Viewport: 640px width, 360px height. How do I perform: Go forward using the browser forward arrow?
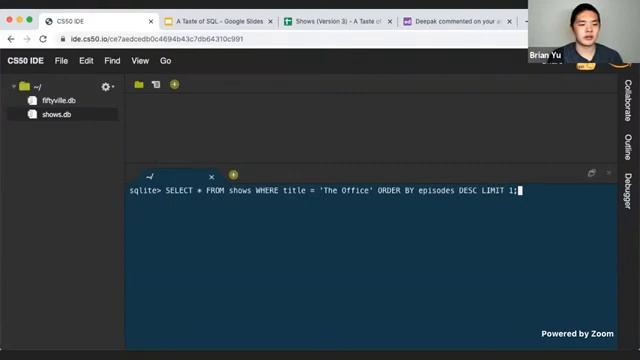(27, 39)
